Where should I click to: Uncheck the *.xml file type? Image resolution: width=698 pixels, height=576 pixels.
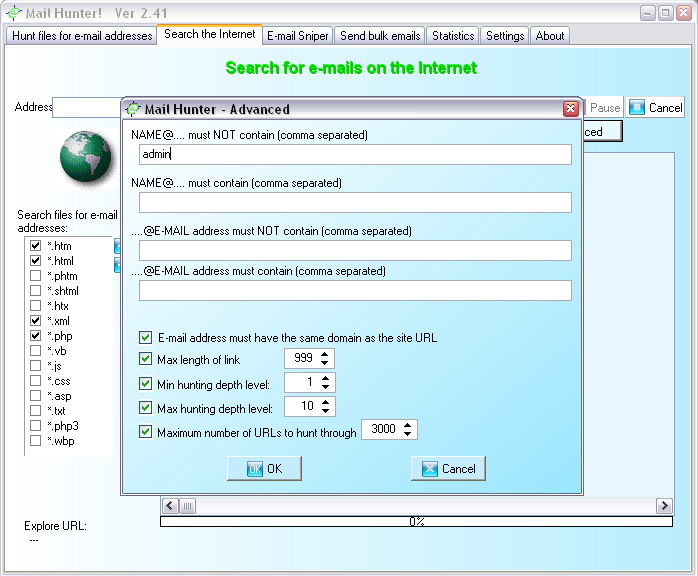coord(36,320)
